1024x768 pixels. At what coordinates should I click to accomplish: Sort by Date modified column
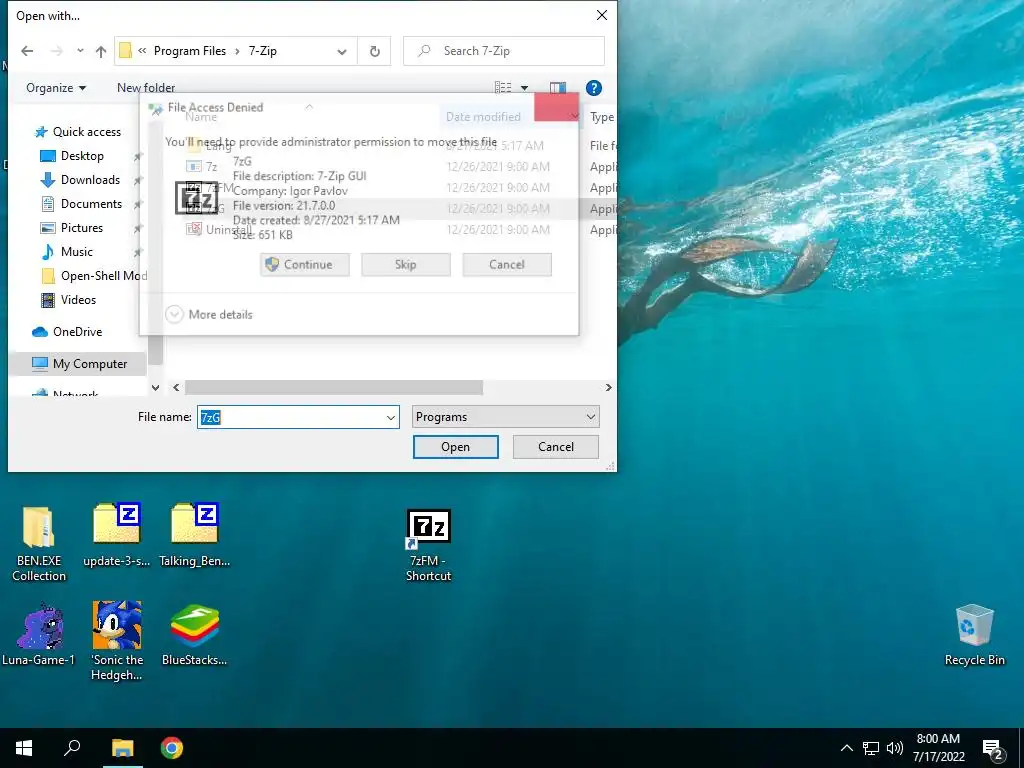click(x=483, y=117)
